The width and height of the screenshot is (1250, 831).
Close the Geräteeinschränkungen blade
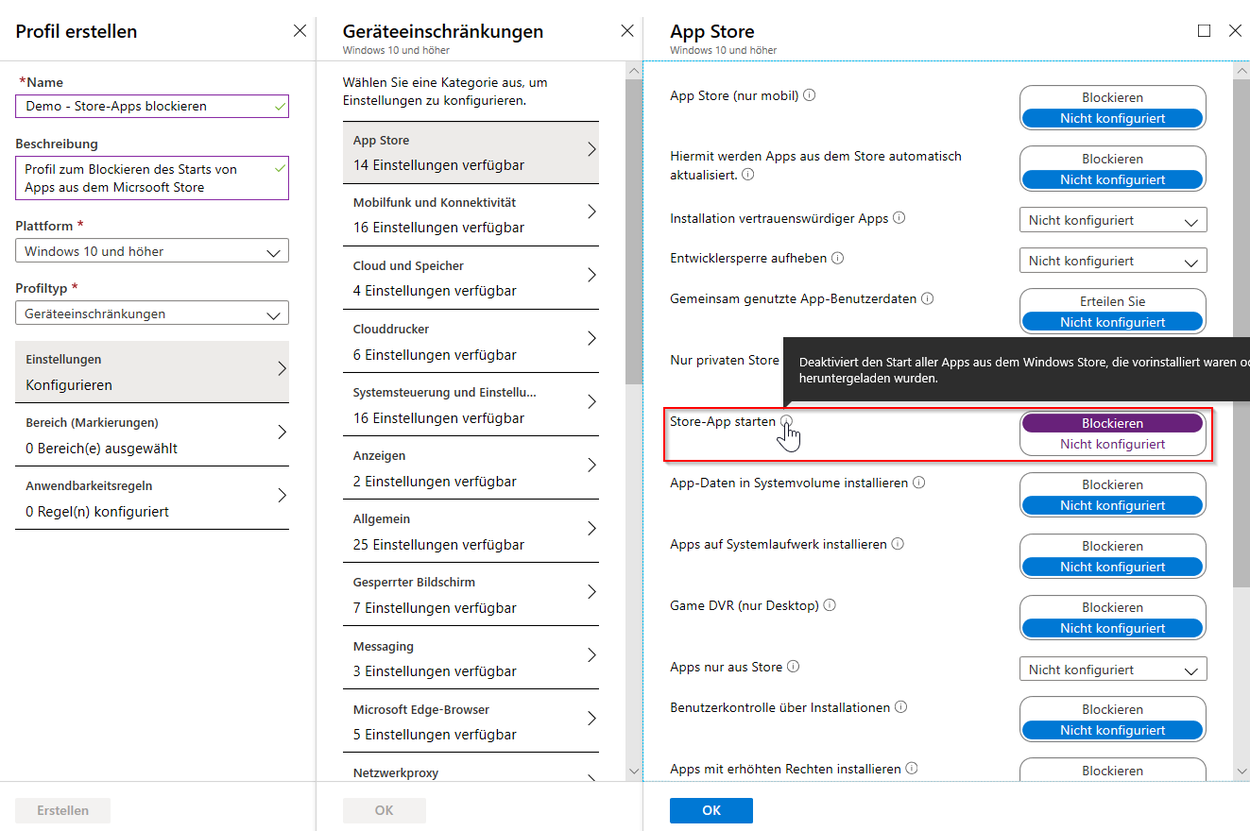pos(627,31)
